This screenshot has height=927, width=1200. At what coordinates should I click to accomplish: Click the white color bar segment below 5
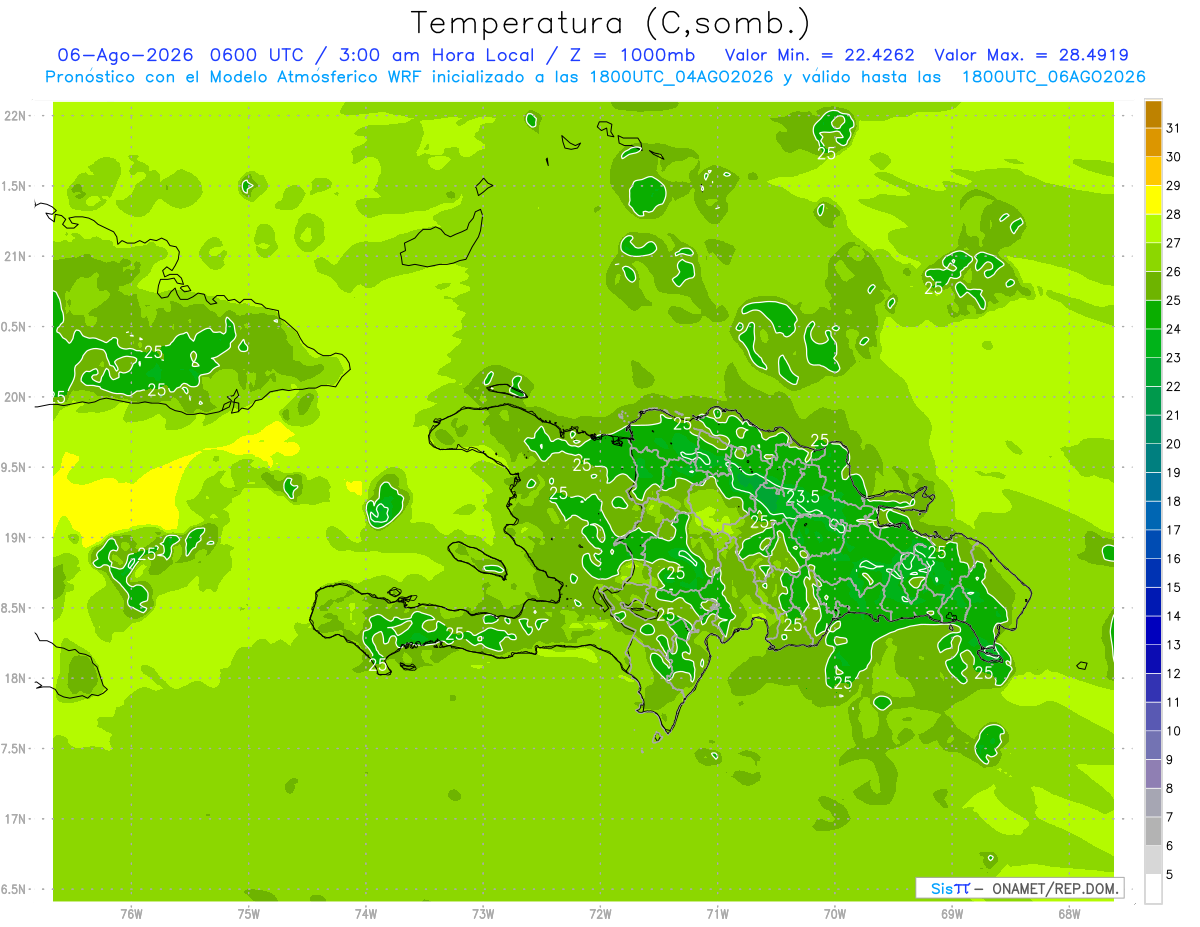1153,889
